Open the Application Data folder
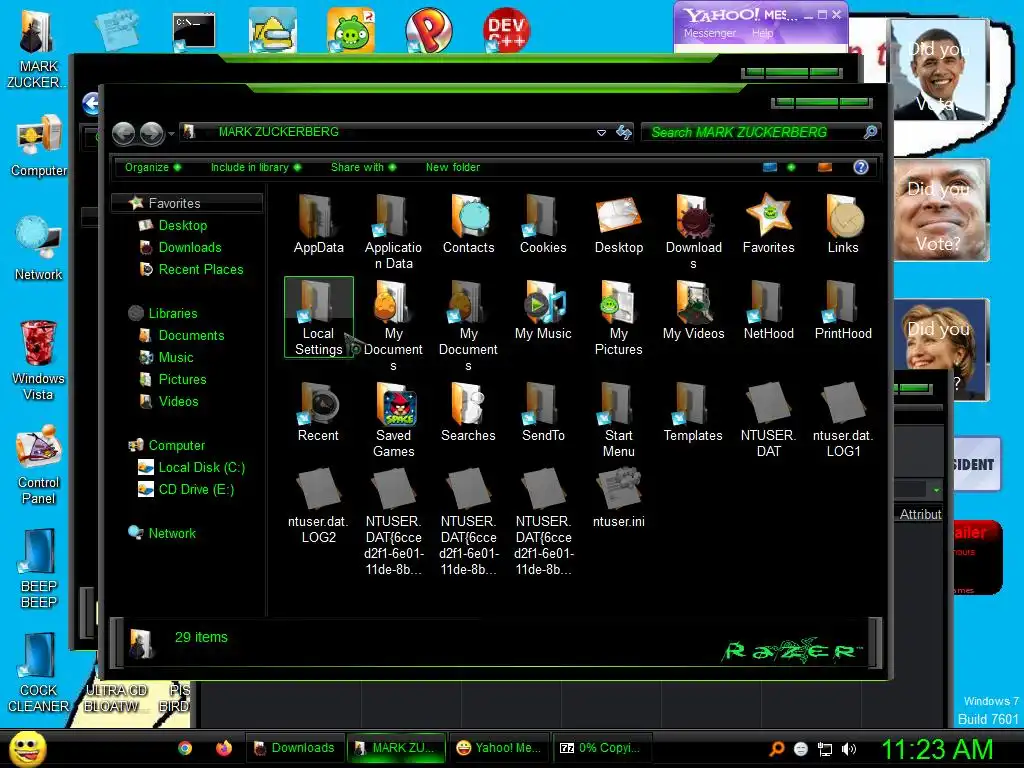Screen dimensions: 1024x768 click(x=393, y=232)
